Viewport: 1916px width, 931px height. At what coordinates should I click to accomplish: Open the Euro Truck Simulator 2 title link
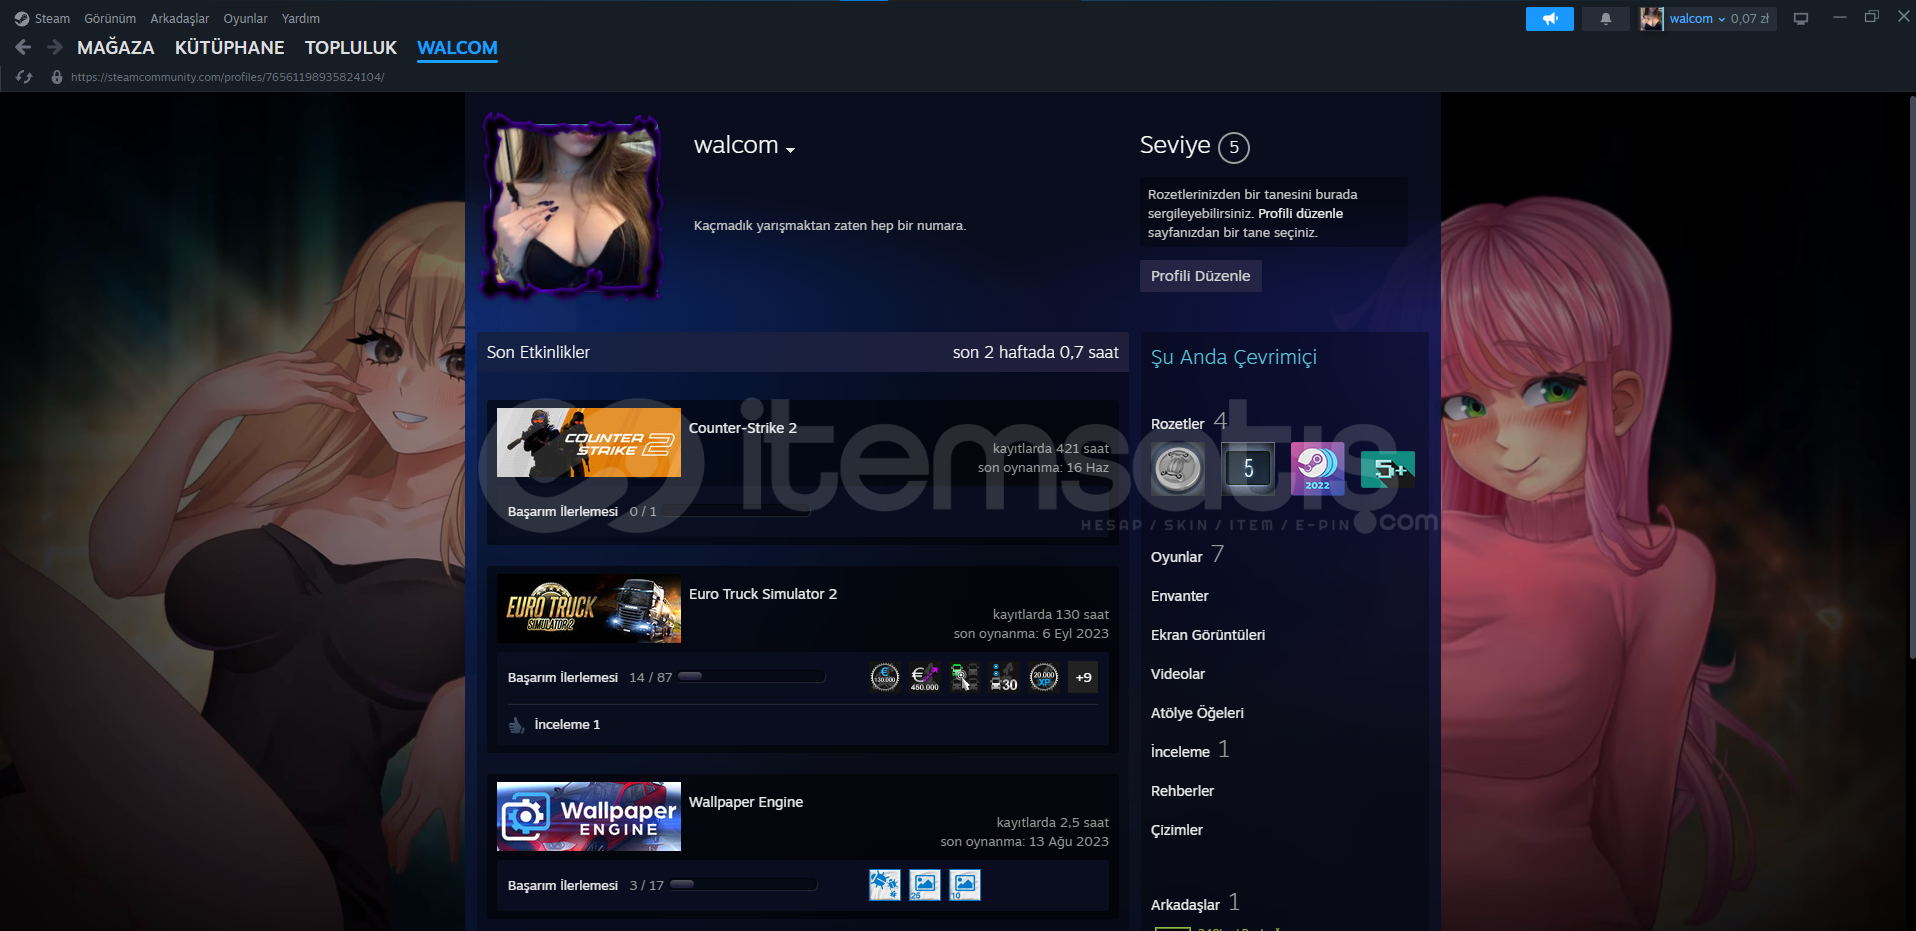tap(763, 594)
